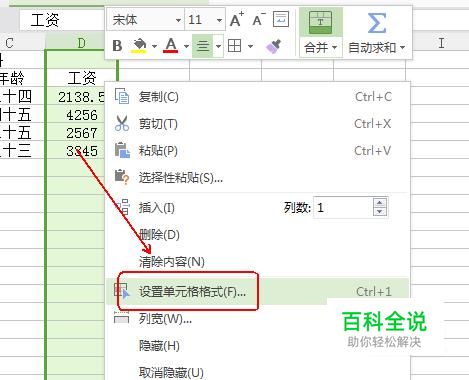Click the borders grid icon
This screenshot has width=469, height=380.
click(234, 46)
